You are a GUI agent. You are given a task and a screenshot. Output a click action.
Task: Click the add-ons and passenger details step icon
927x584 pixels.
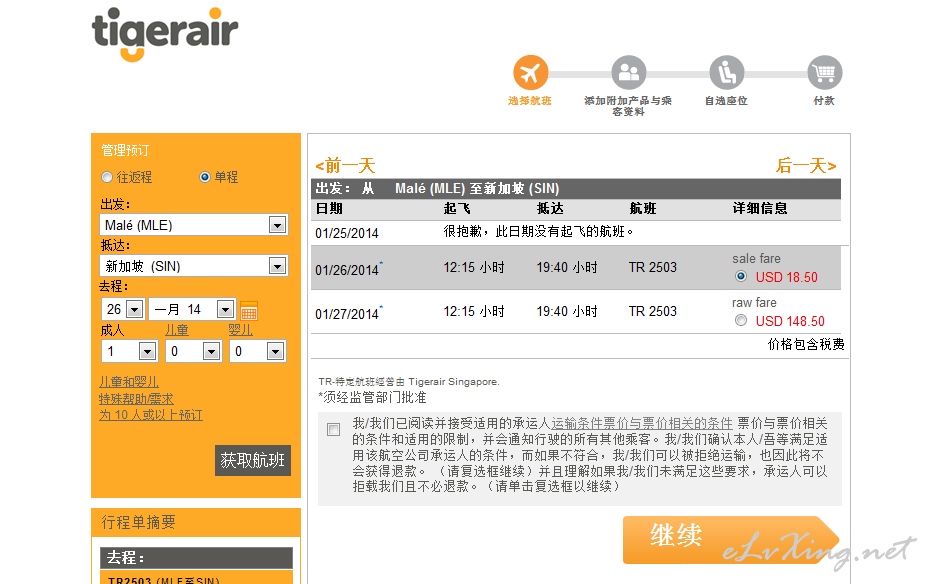[x=628, y=73]
